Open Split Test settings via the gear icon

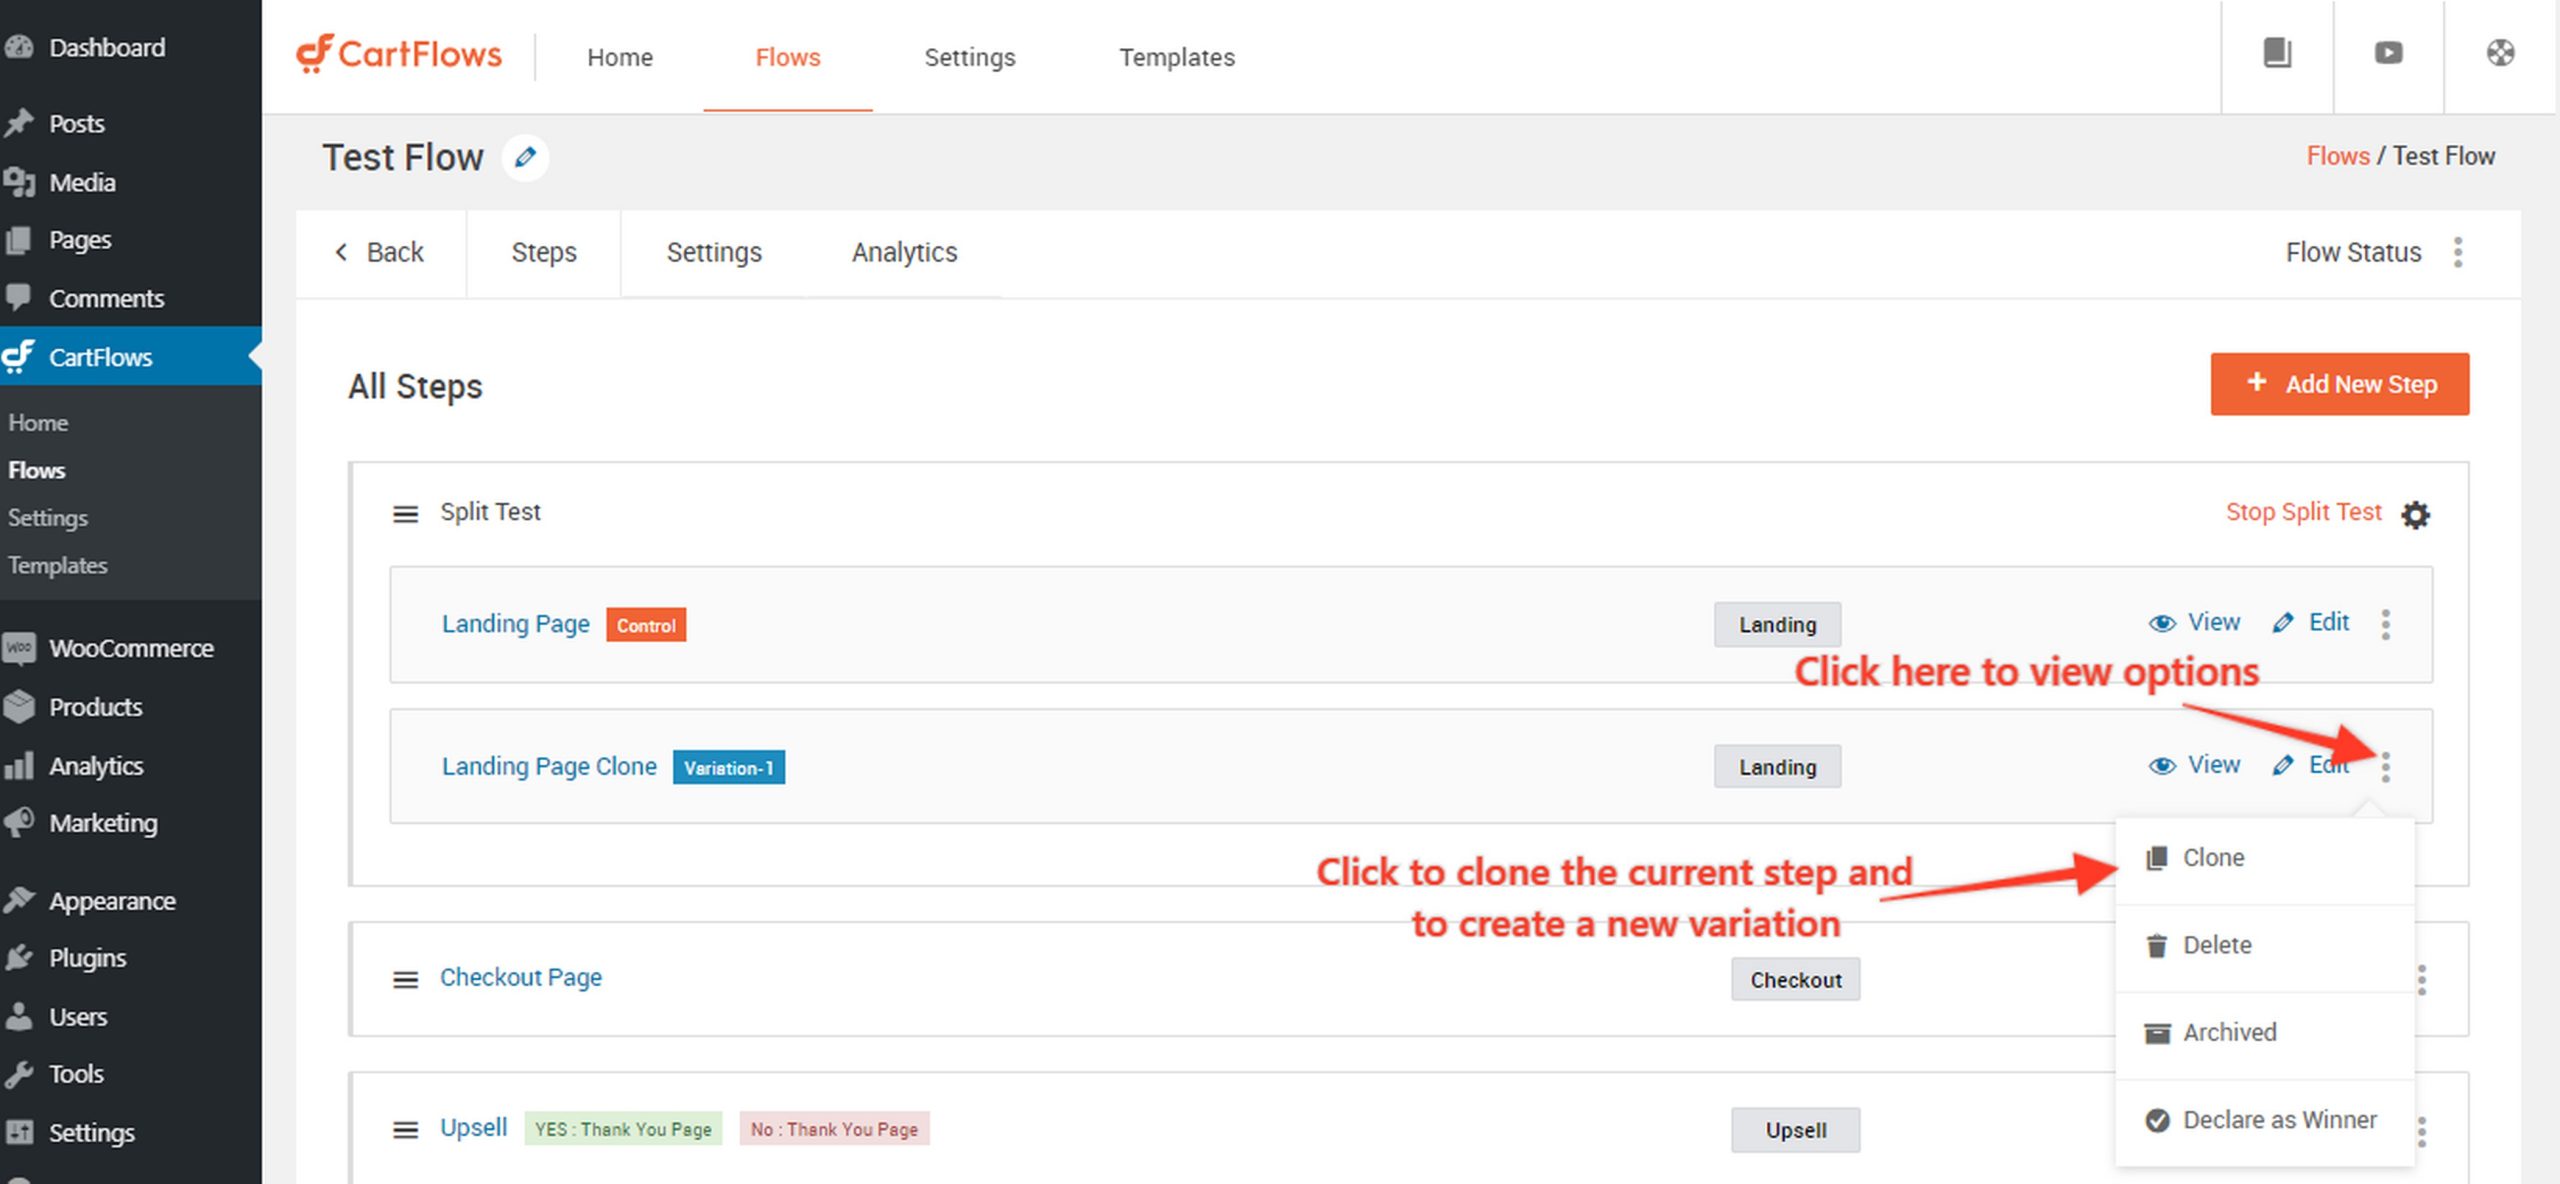(x=2416, y=514)
